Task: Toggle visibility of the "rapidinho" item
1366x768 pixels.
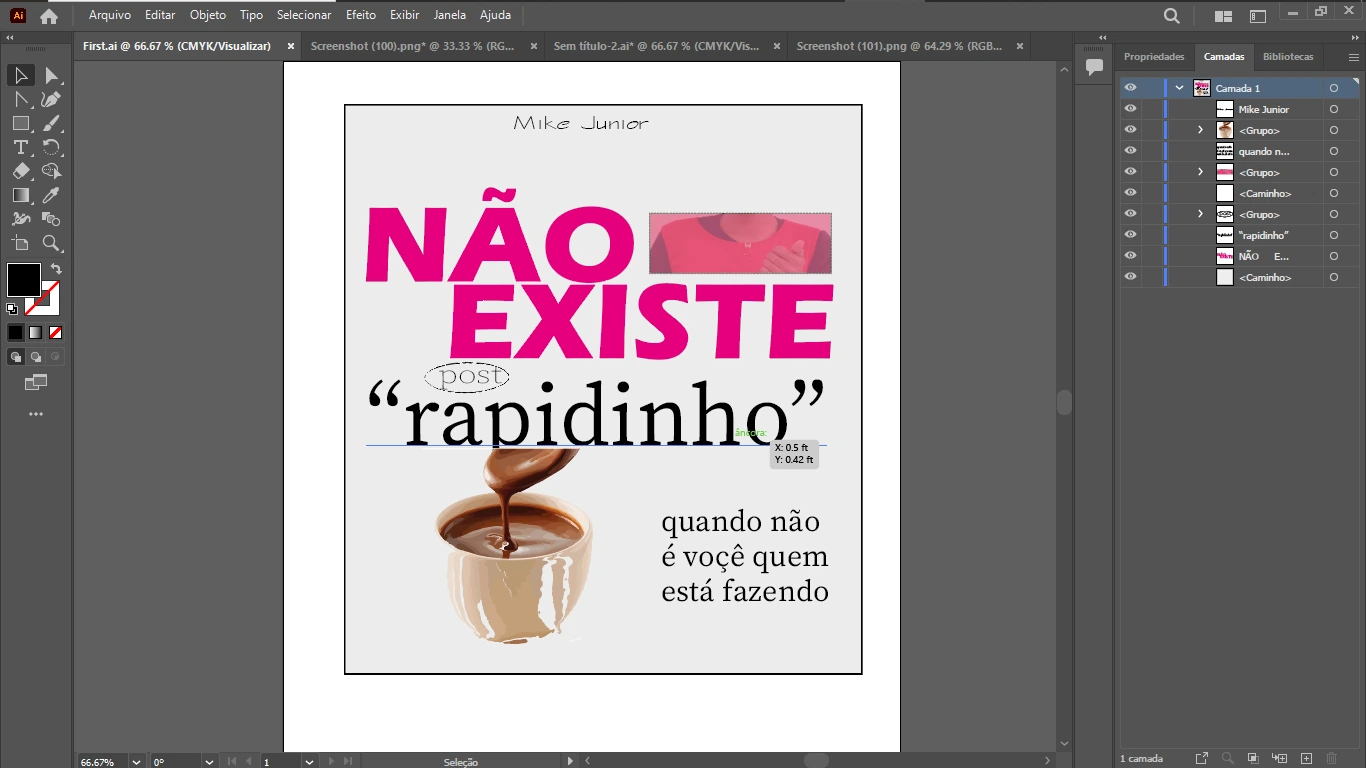Action: coord(1130,235)
